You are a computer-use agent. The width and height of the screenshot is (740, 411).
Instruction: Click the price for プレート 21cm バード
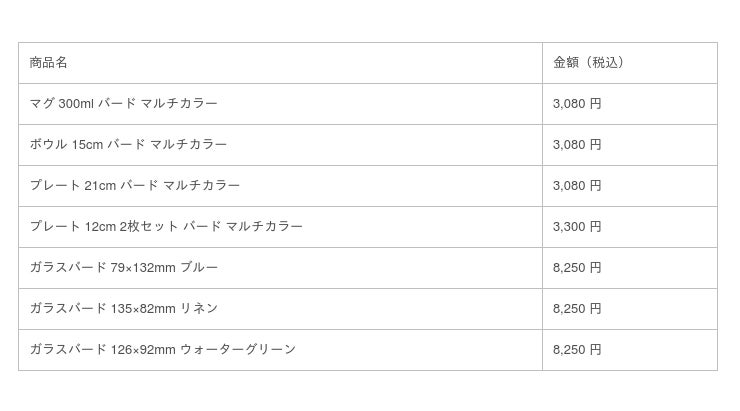577,186
